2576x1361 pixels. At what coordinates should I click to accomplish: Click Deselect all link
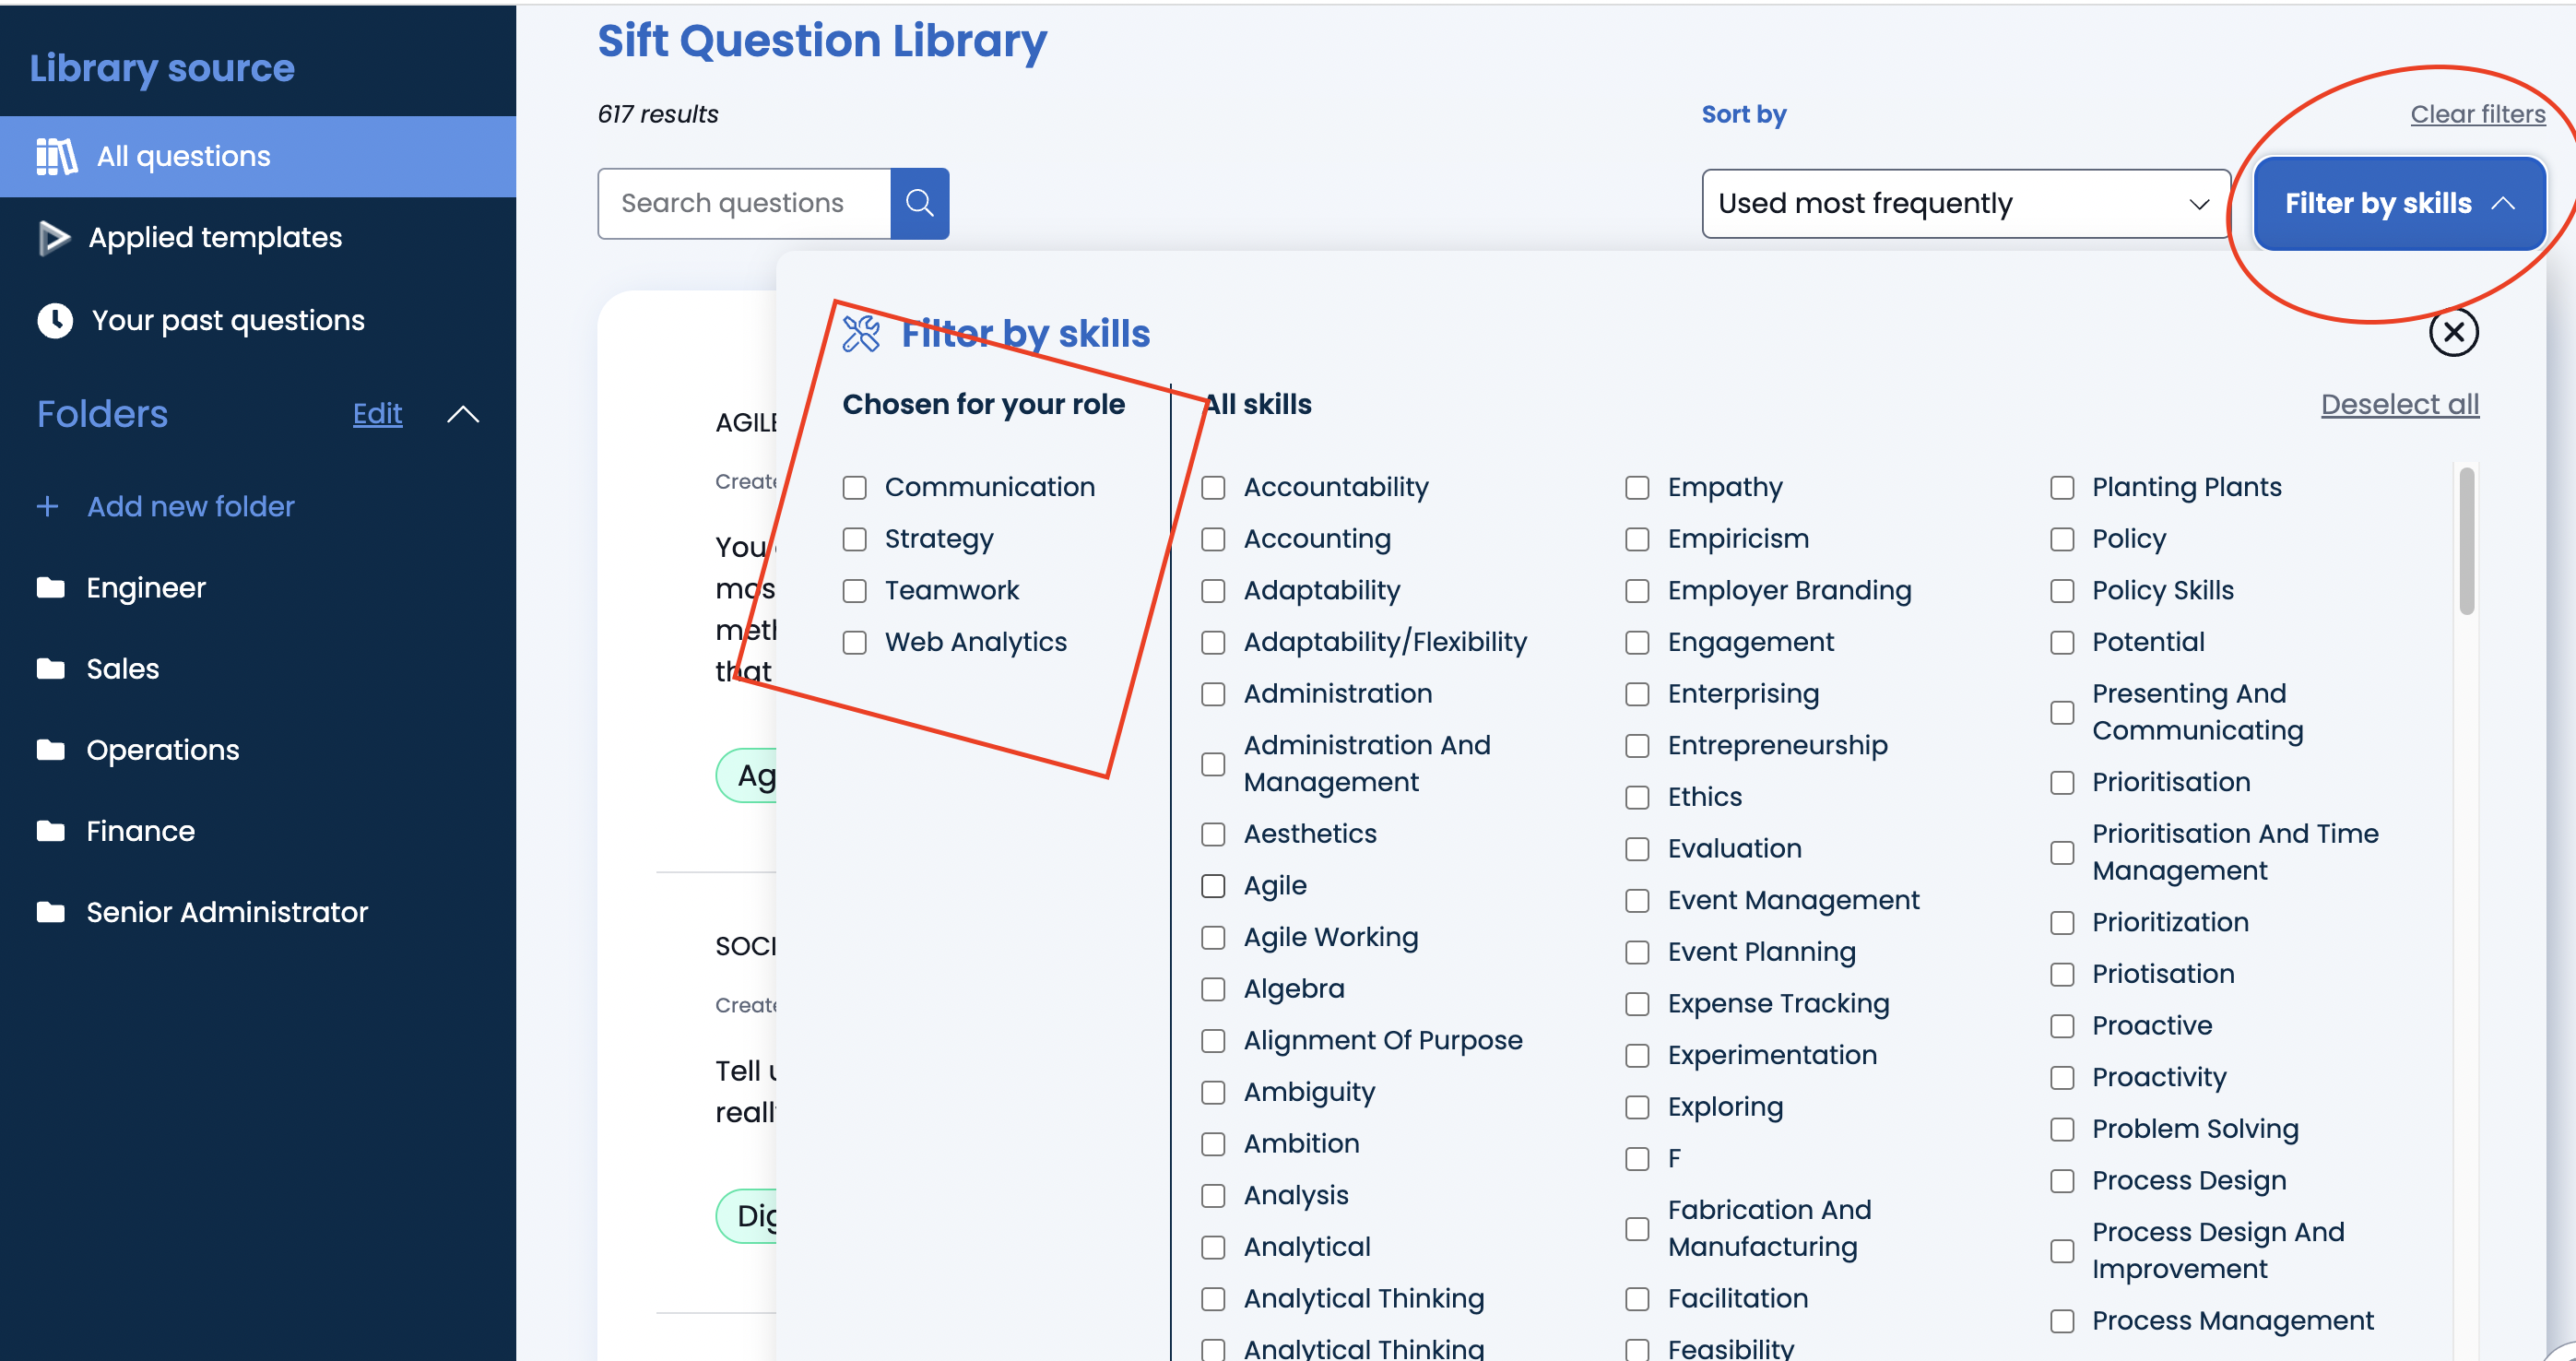(x=2399, y=405)
